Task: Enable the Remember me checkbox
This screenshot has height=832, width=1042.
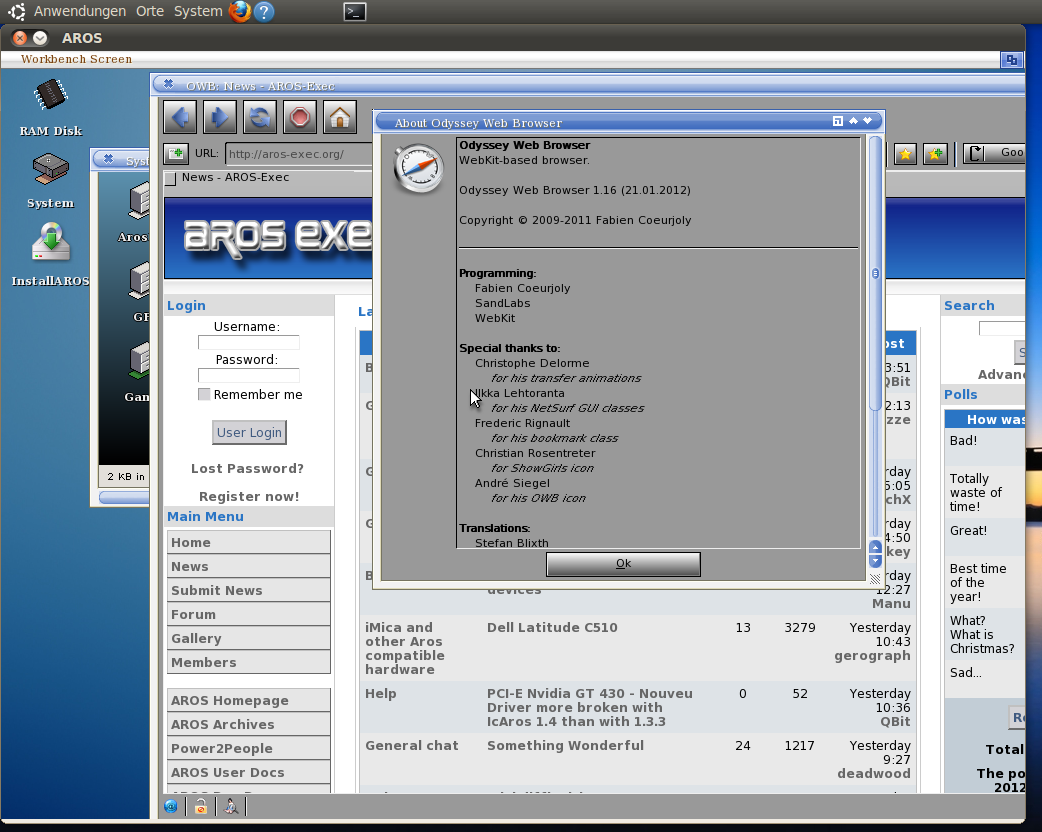Action: click(204, 395)
